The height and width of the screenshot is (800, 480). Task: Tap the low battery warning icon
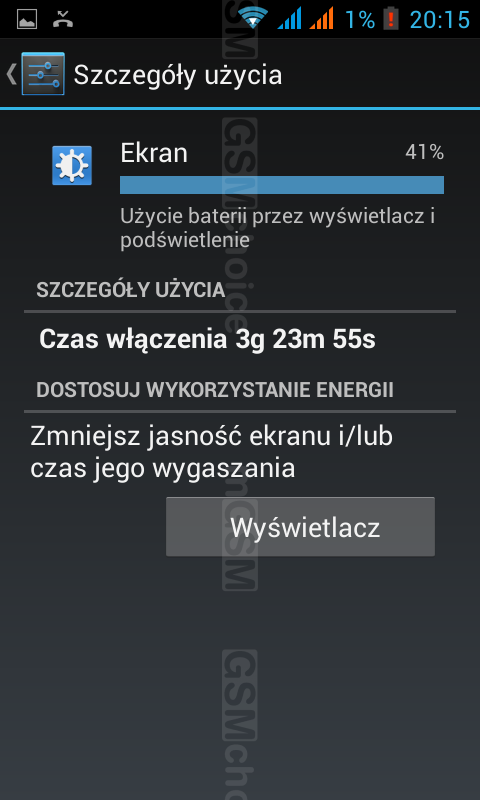(391, 19)
